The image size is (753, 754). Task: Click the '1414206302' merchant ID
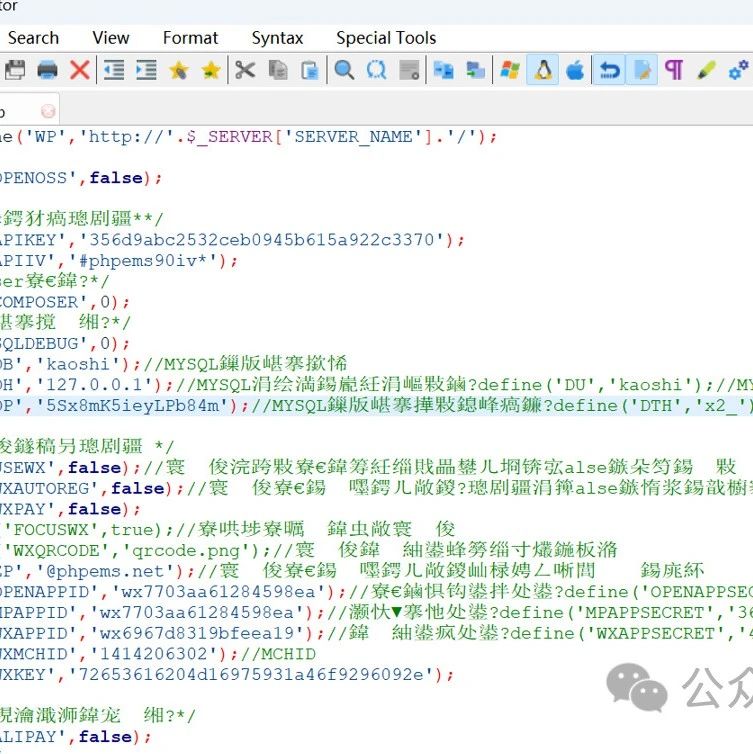point(153,653)
